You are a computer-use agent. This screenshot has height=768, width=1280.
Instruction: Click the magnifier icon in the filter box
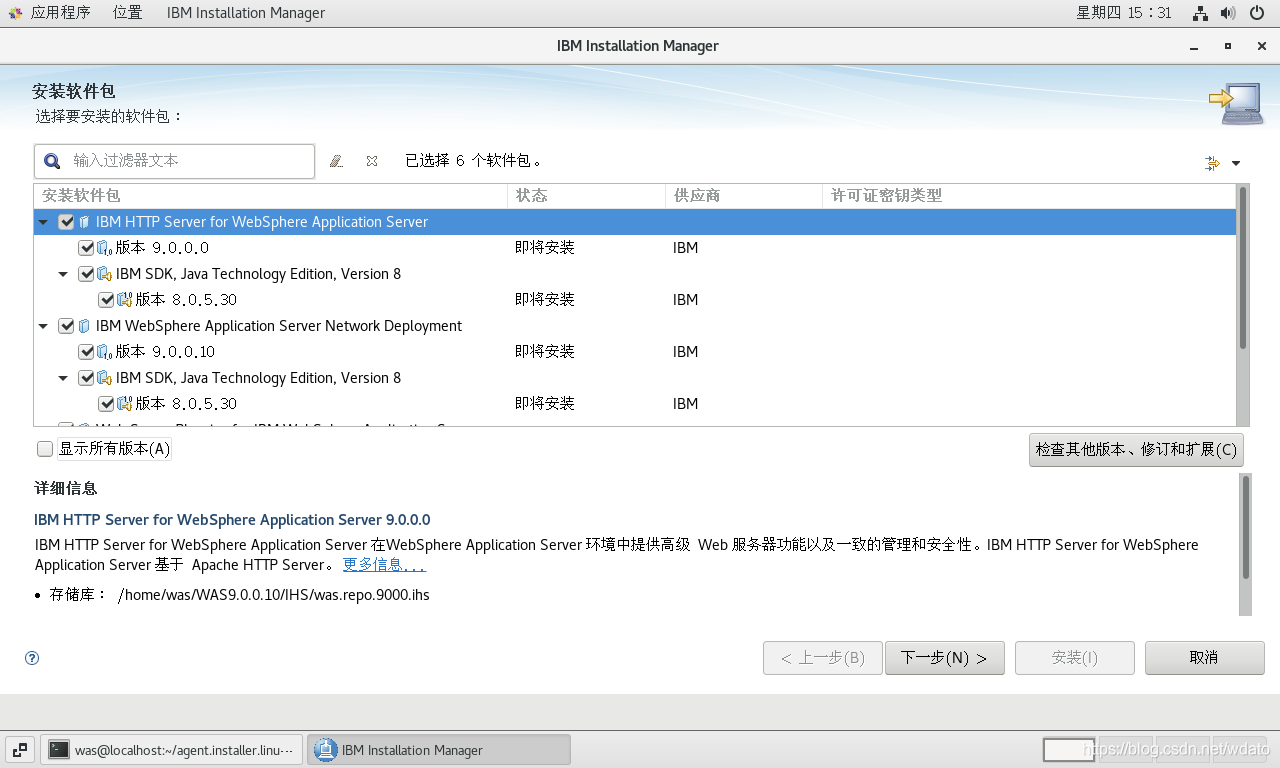(52, 161)
